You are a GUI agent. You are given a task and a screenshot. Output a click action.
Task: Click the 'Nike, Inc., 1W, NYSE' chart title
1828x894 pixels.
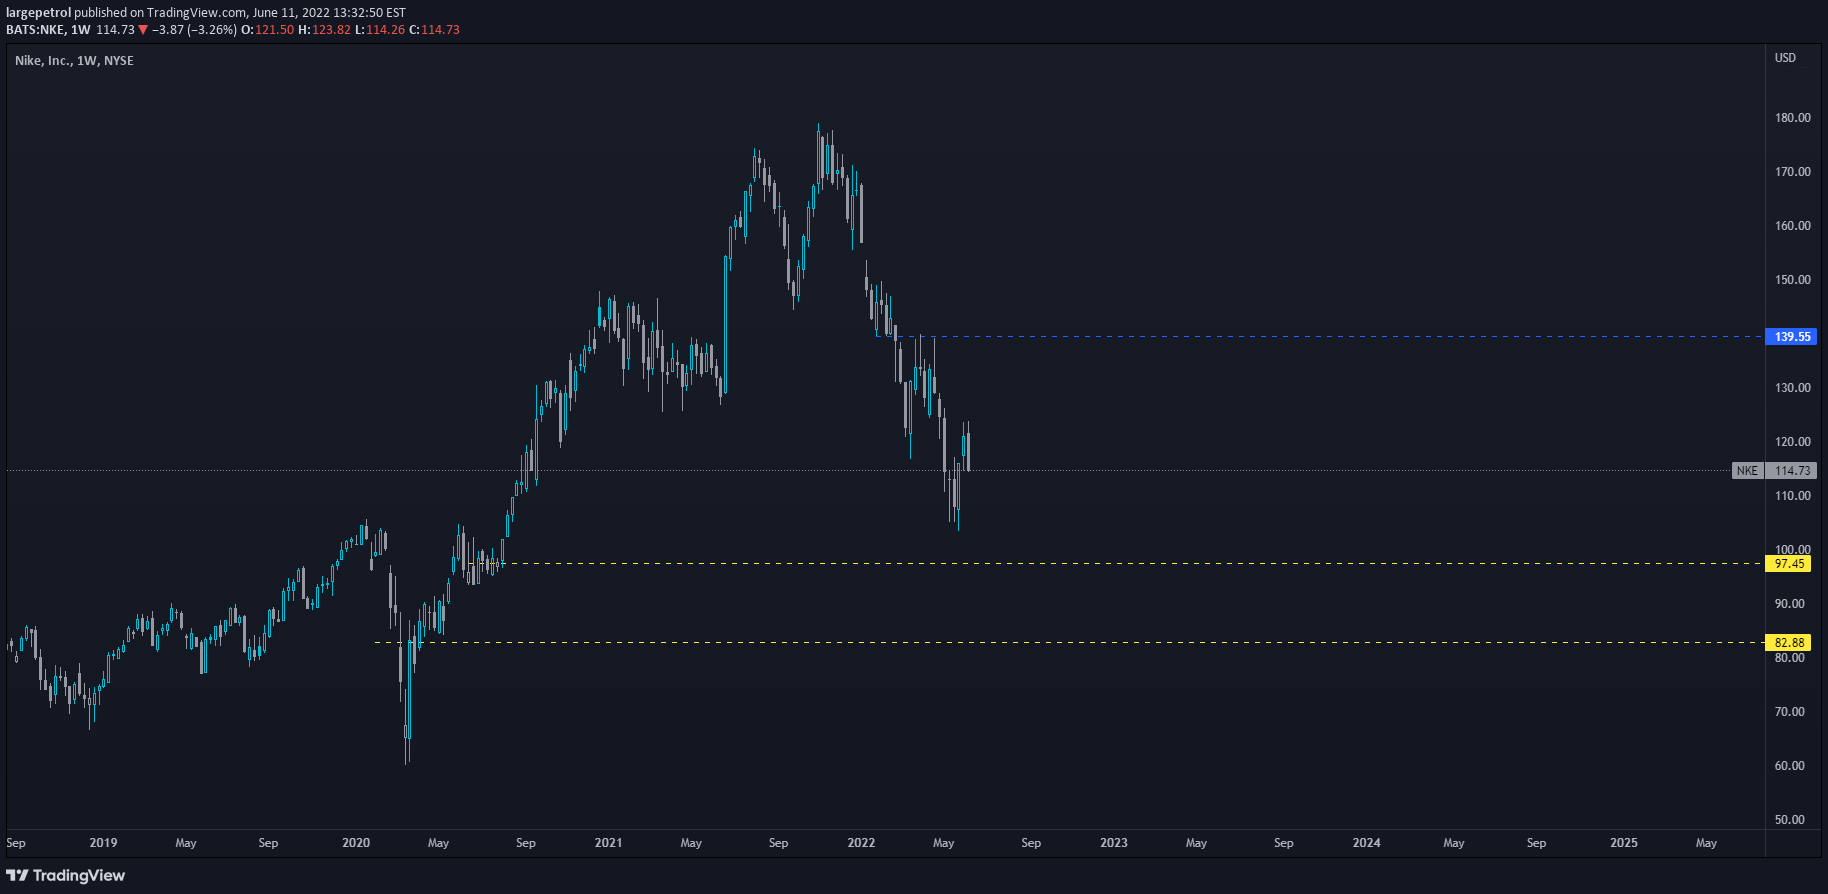click(x=74, y=61)
